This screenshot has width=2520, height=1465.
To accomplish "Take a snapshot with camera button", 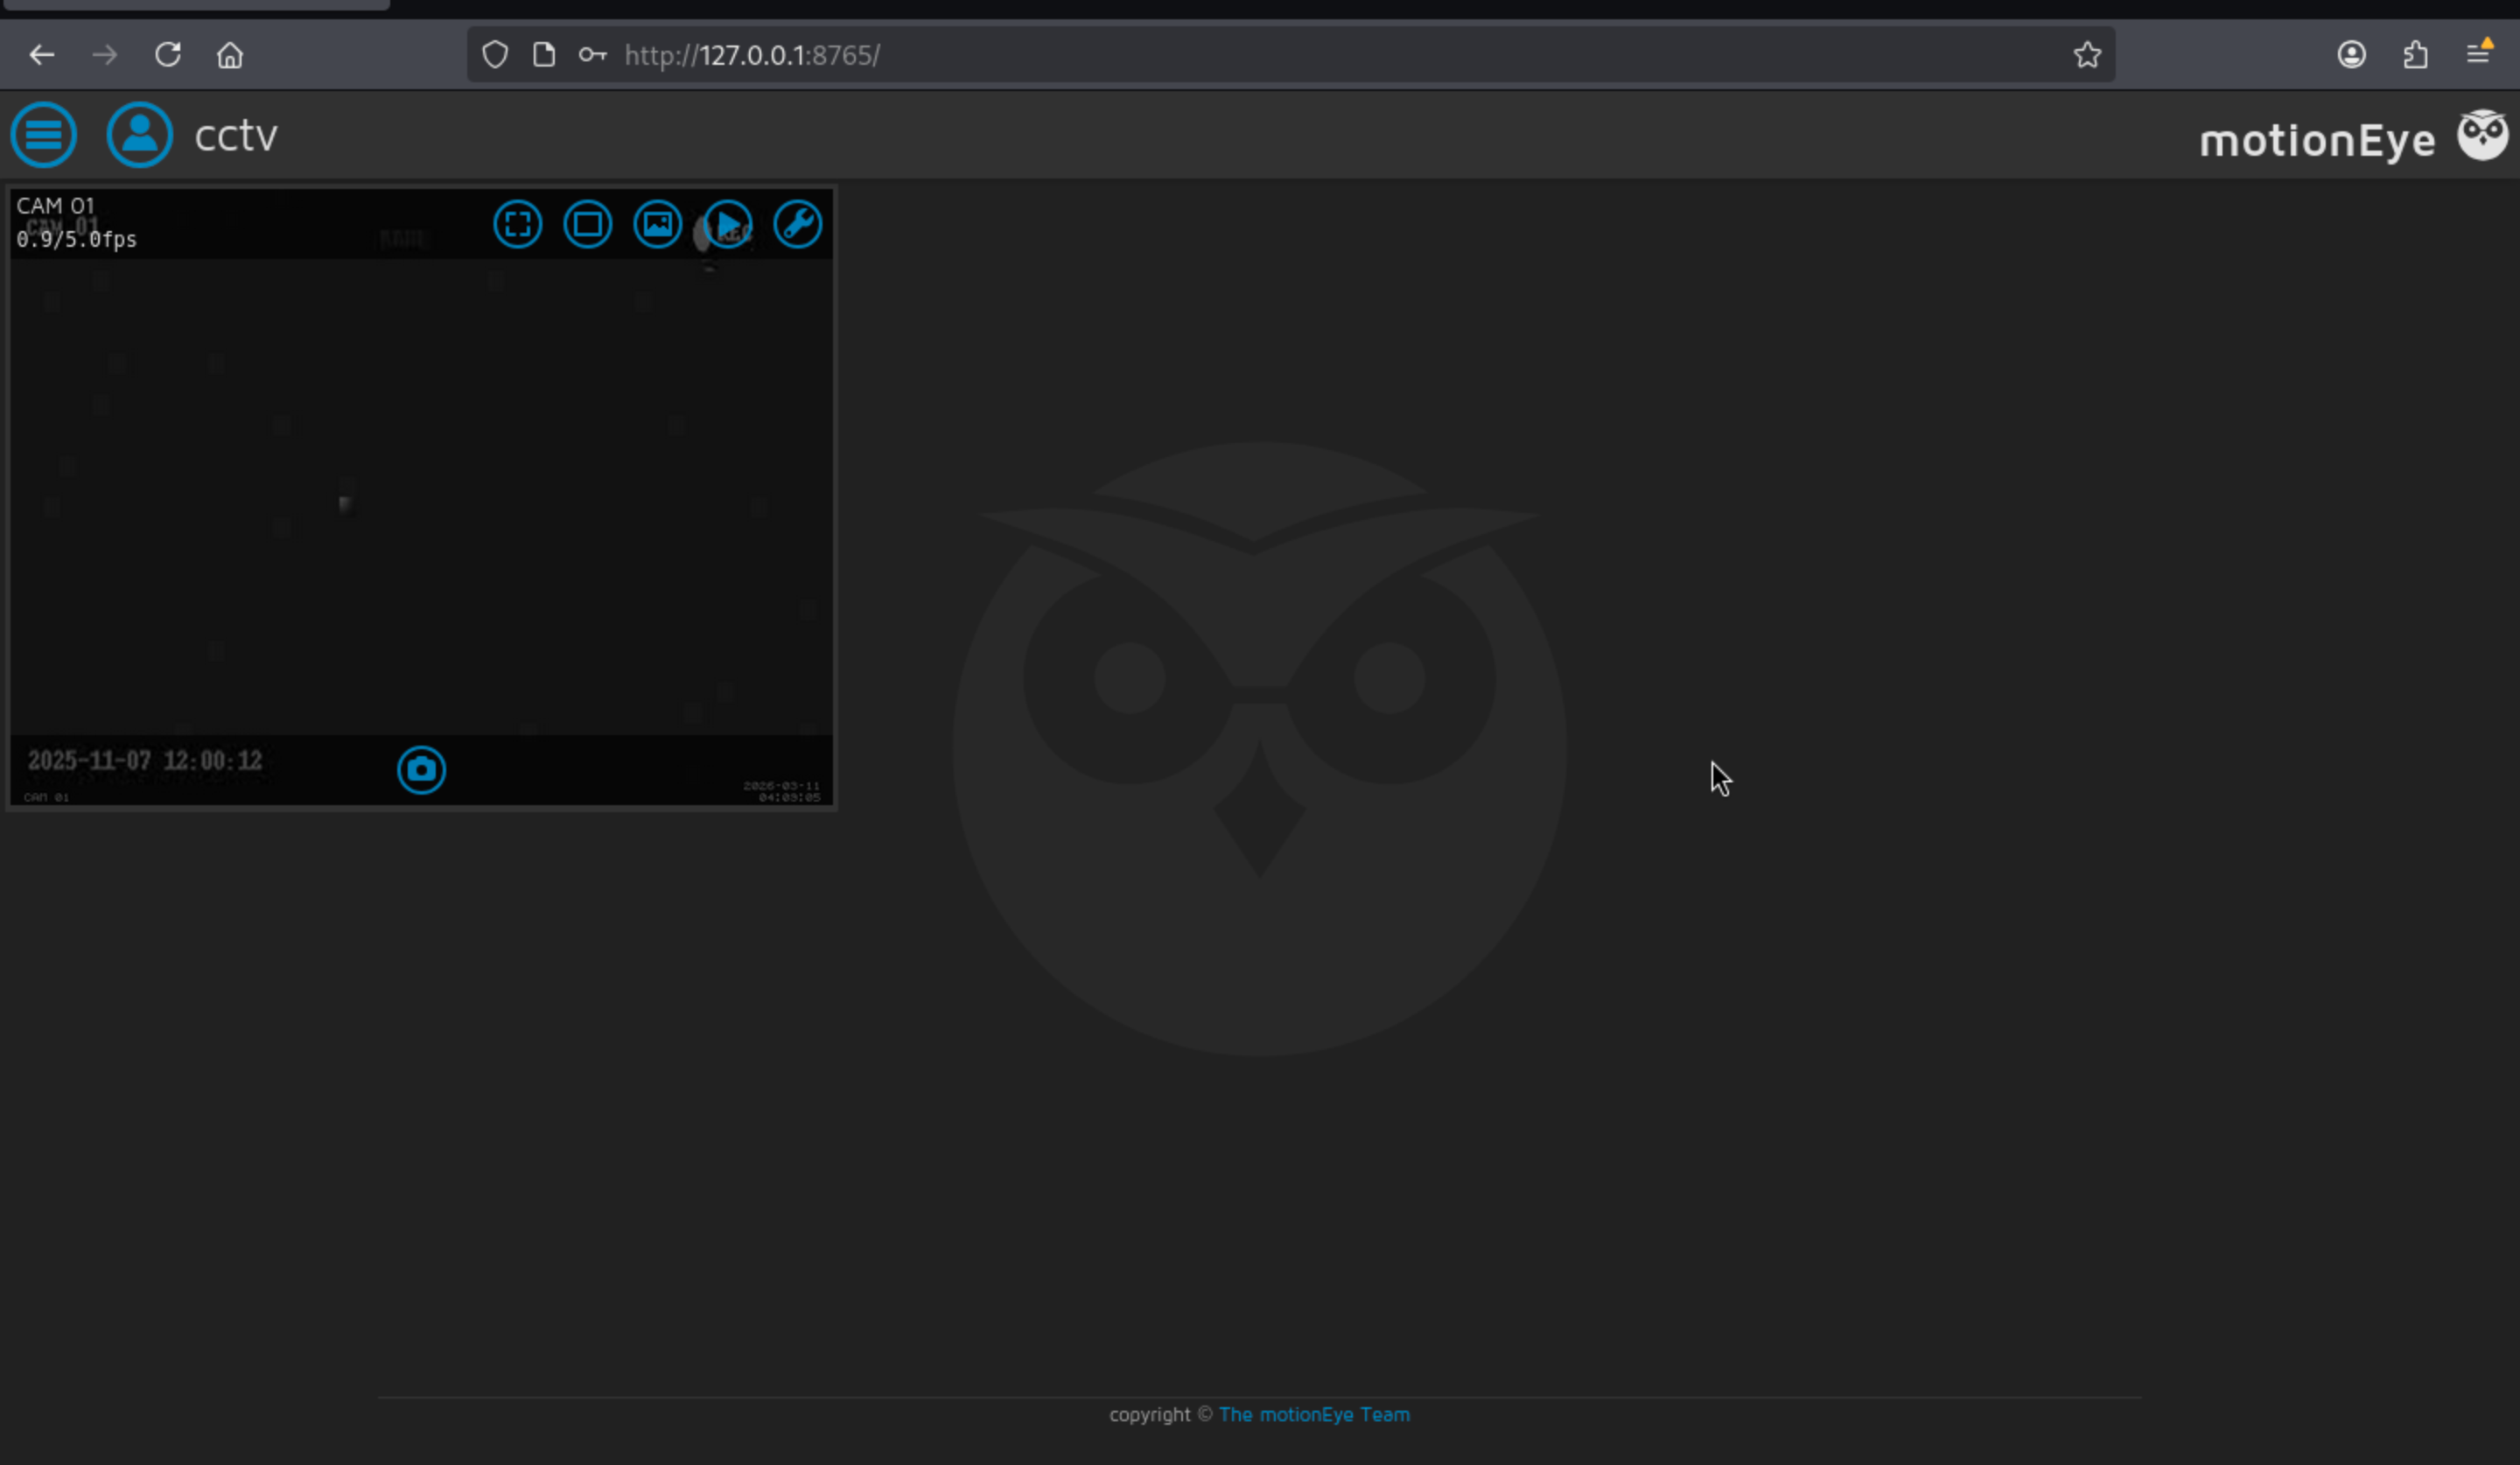I will click(421, 770).
